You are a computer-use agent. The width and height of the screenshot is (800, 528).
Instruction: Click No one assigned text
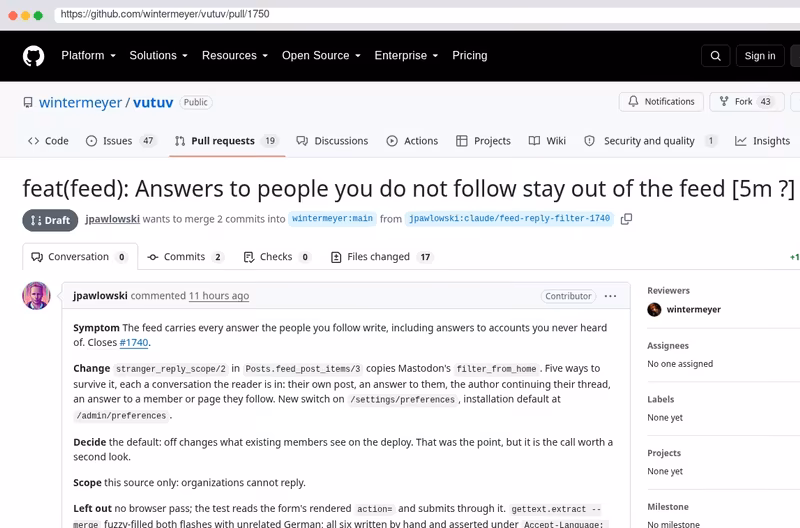(680, 364)
